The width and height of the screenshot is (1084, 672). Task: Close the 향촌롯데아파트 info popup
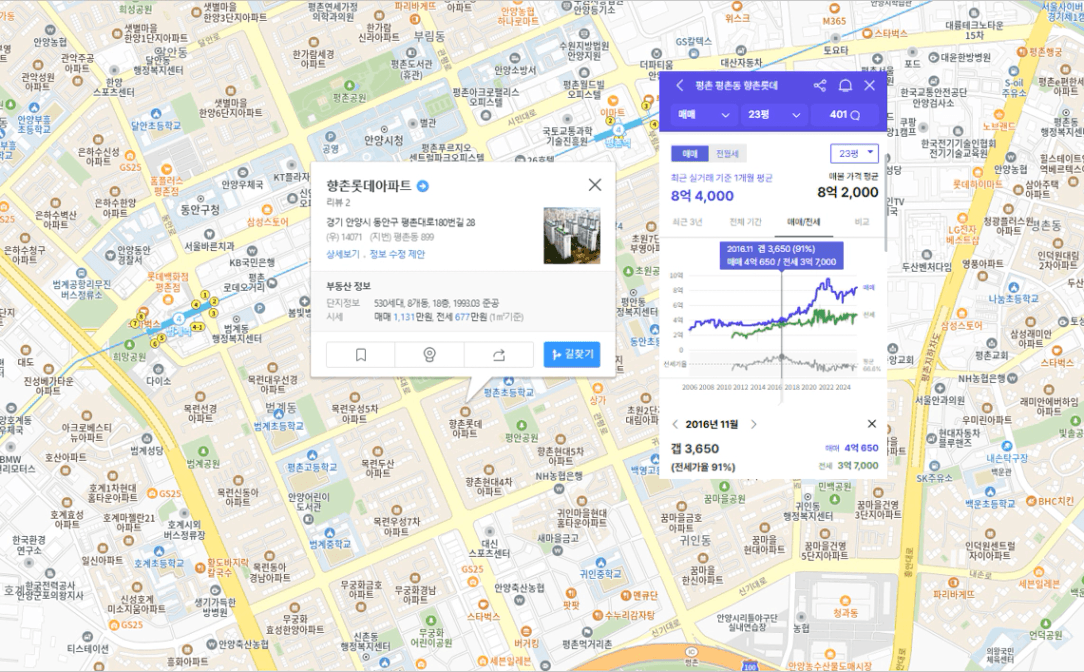pos(595,185)
